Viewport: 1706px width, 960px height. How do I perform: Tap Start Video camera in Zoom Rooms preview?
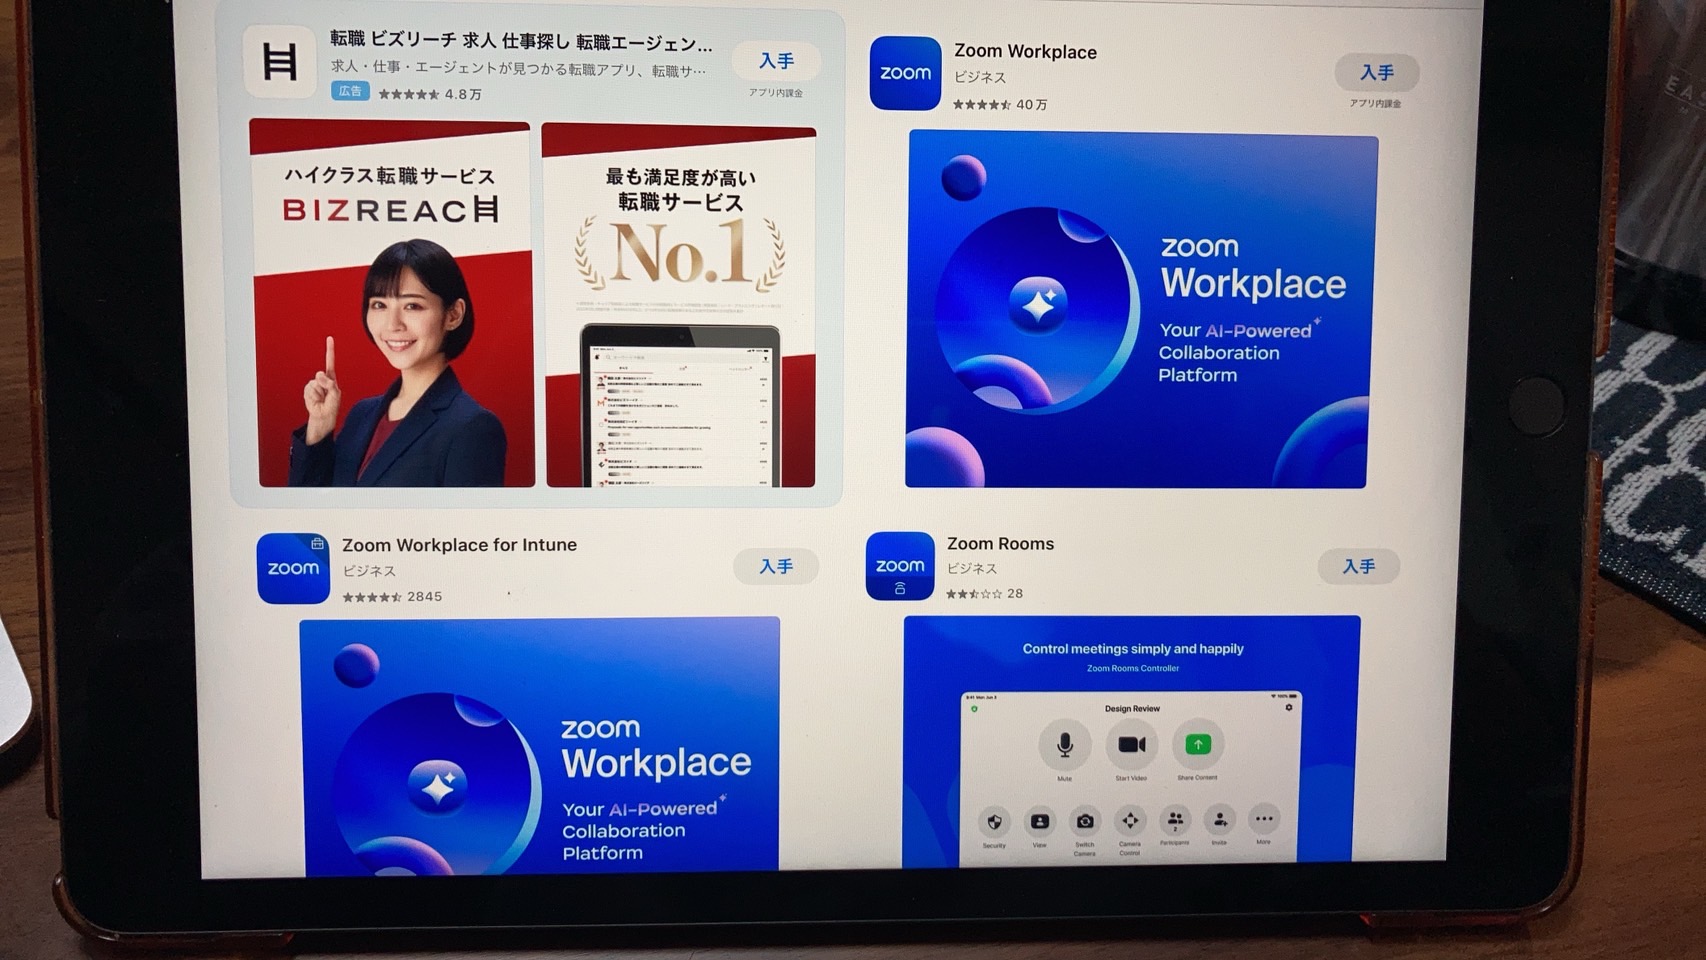1131,745
